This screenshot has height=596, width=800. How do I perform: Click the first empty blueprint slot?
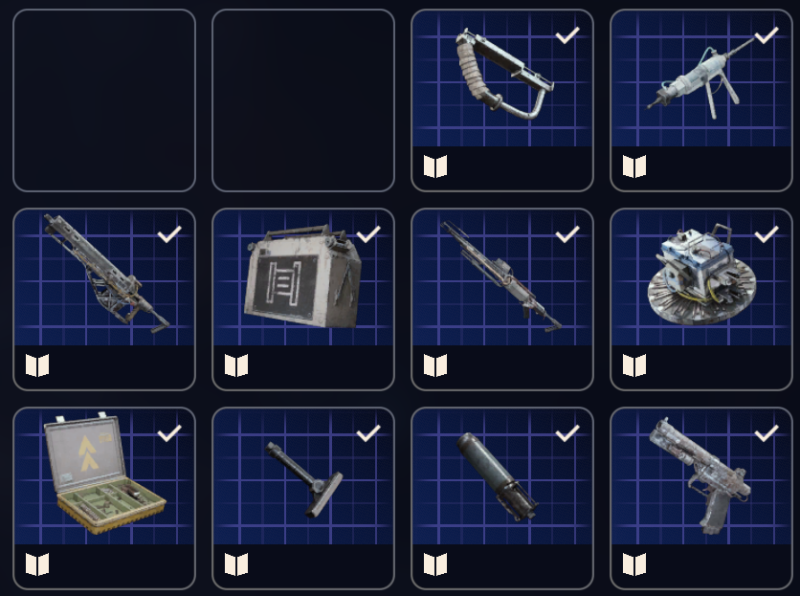(104, 101)
